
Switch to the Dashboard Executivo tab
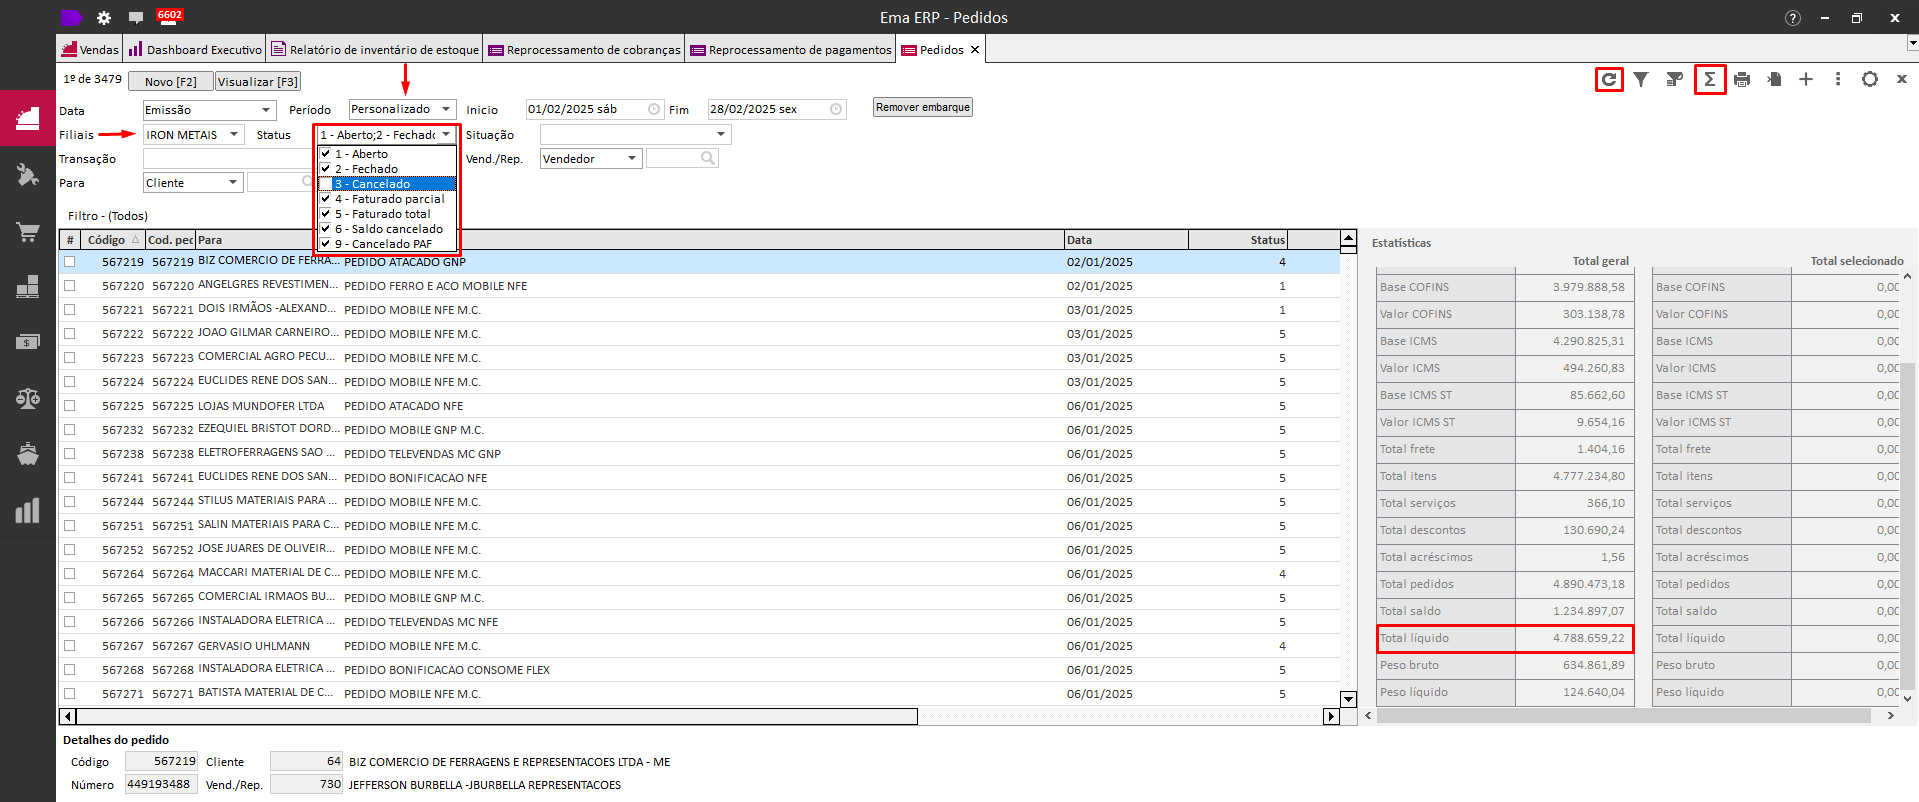[195, 49]
